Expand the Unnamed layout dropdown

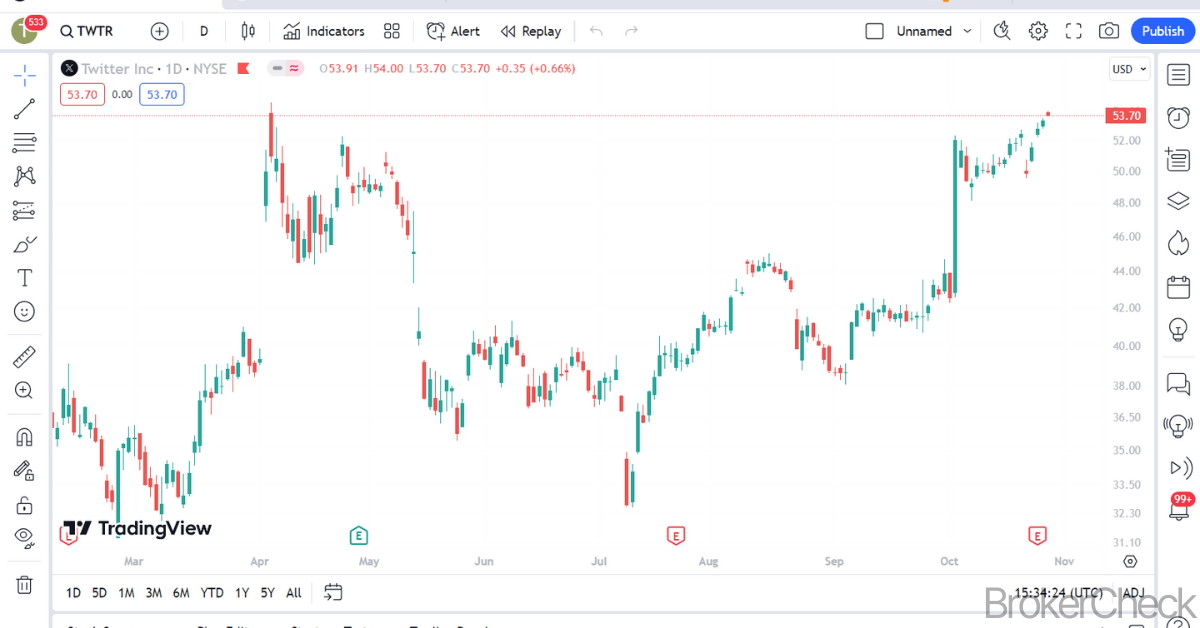coord(967,31)
